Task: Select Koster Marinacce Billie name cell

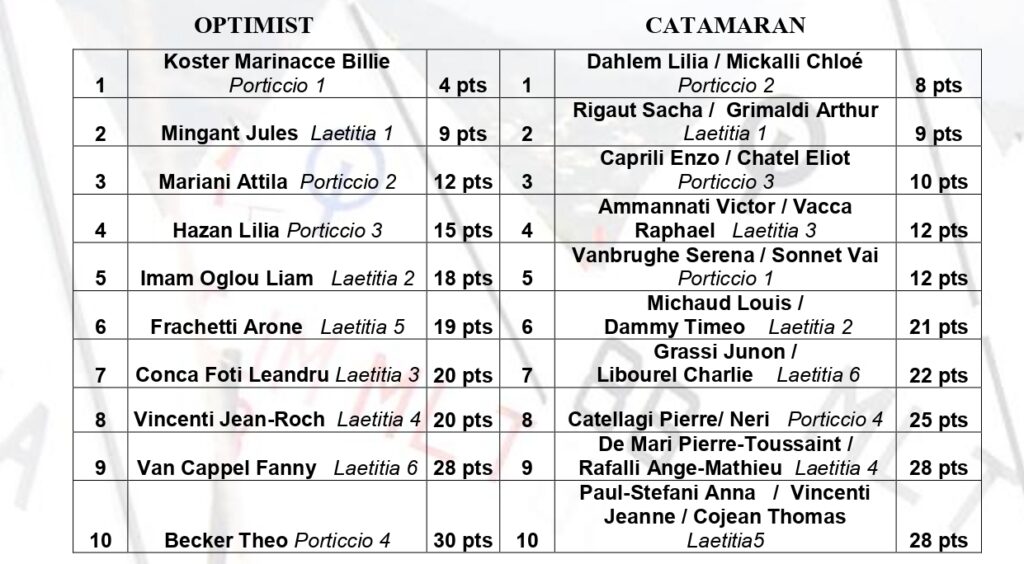Action: (277, 74)
